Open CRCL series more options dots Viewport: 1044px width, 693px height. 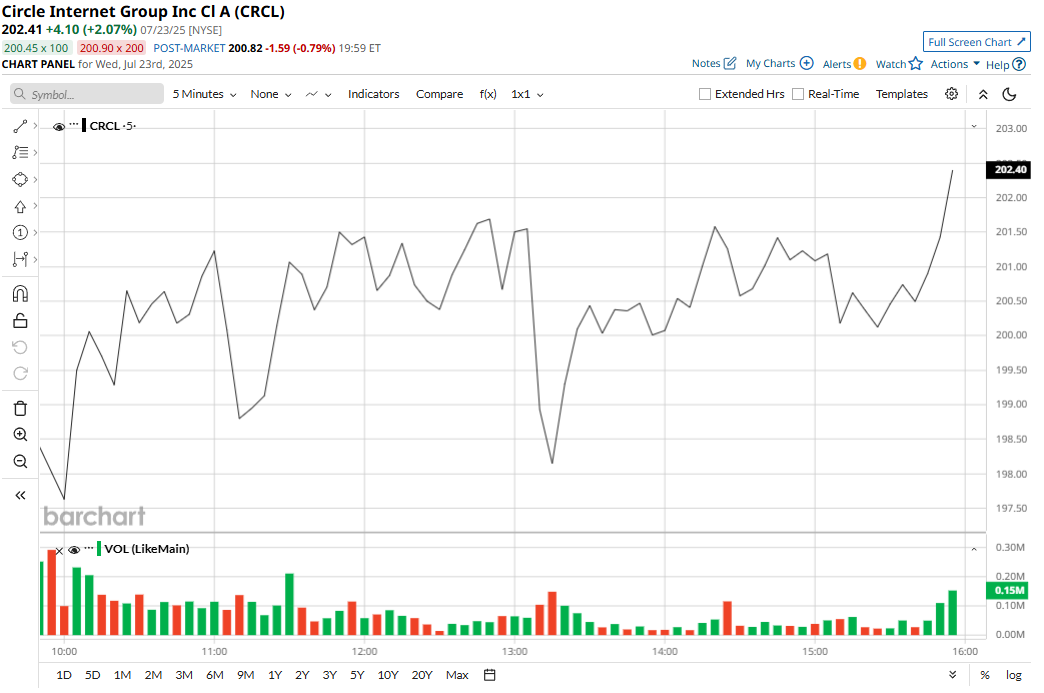click(x=73, y=124)
